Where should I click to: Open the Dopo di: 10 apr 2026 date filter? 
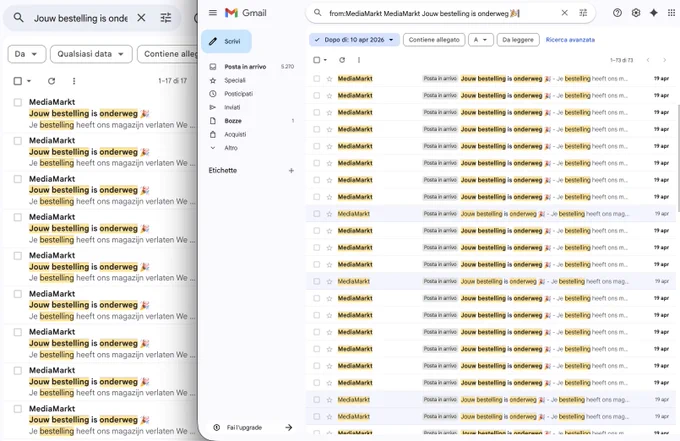point(354,40)
